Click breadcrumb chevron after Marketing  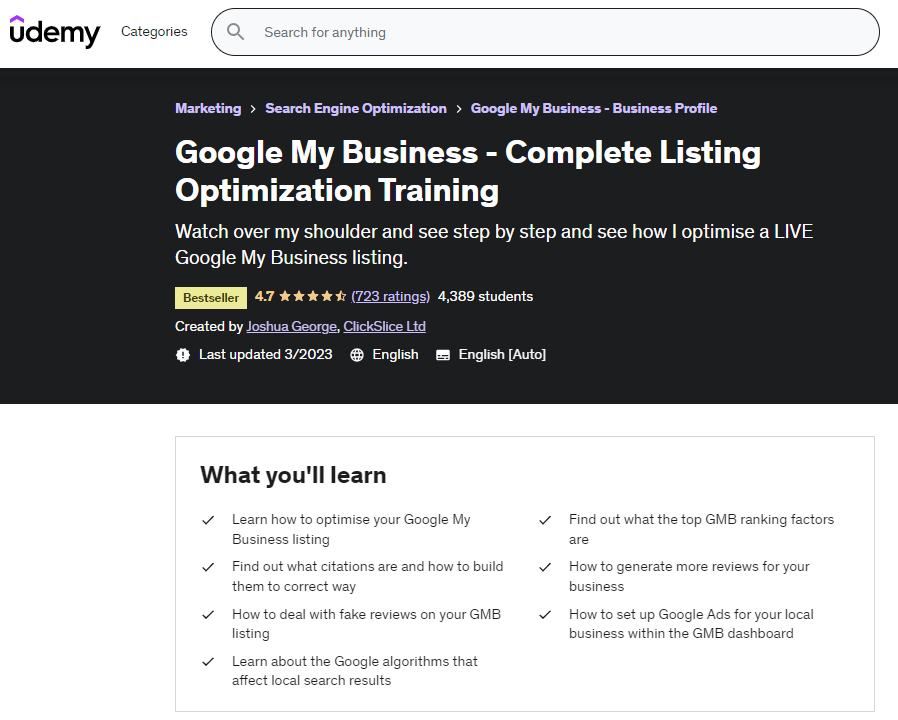pyautogui.click(x=253, y=109)
